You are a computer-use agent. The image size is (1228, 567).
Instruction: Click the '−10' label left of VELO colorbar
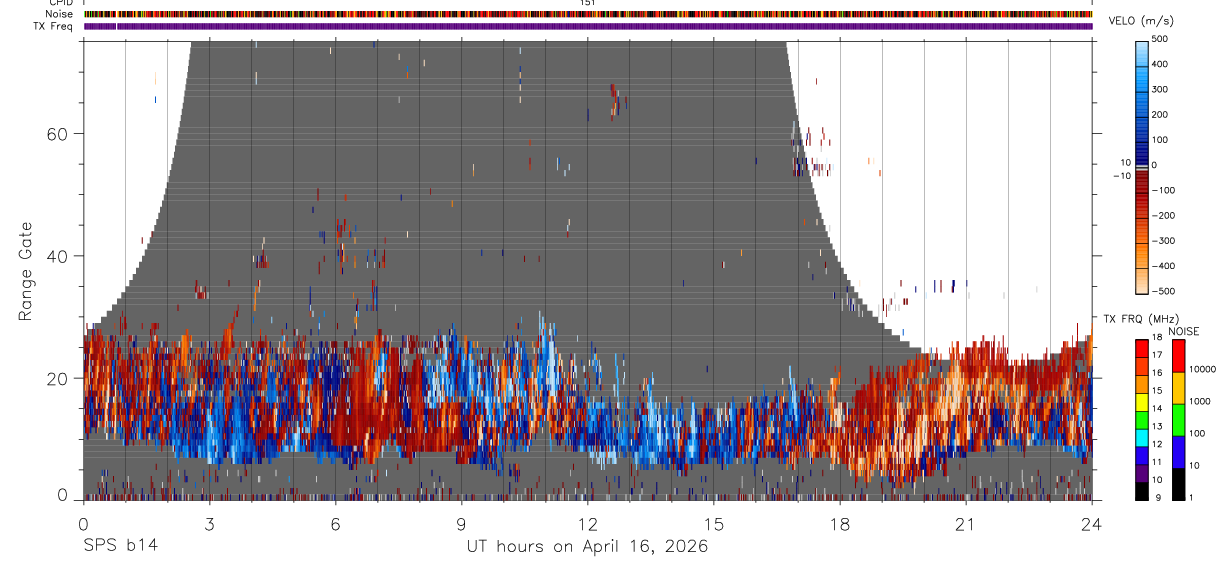click(x=1122, y=176)
